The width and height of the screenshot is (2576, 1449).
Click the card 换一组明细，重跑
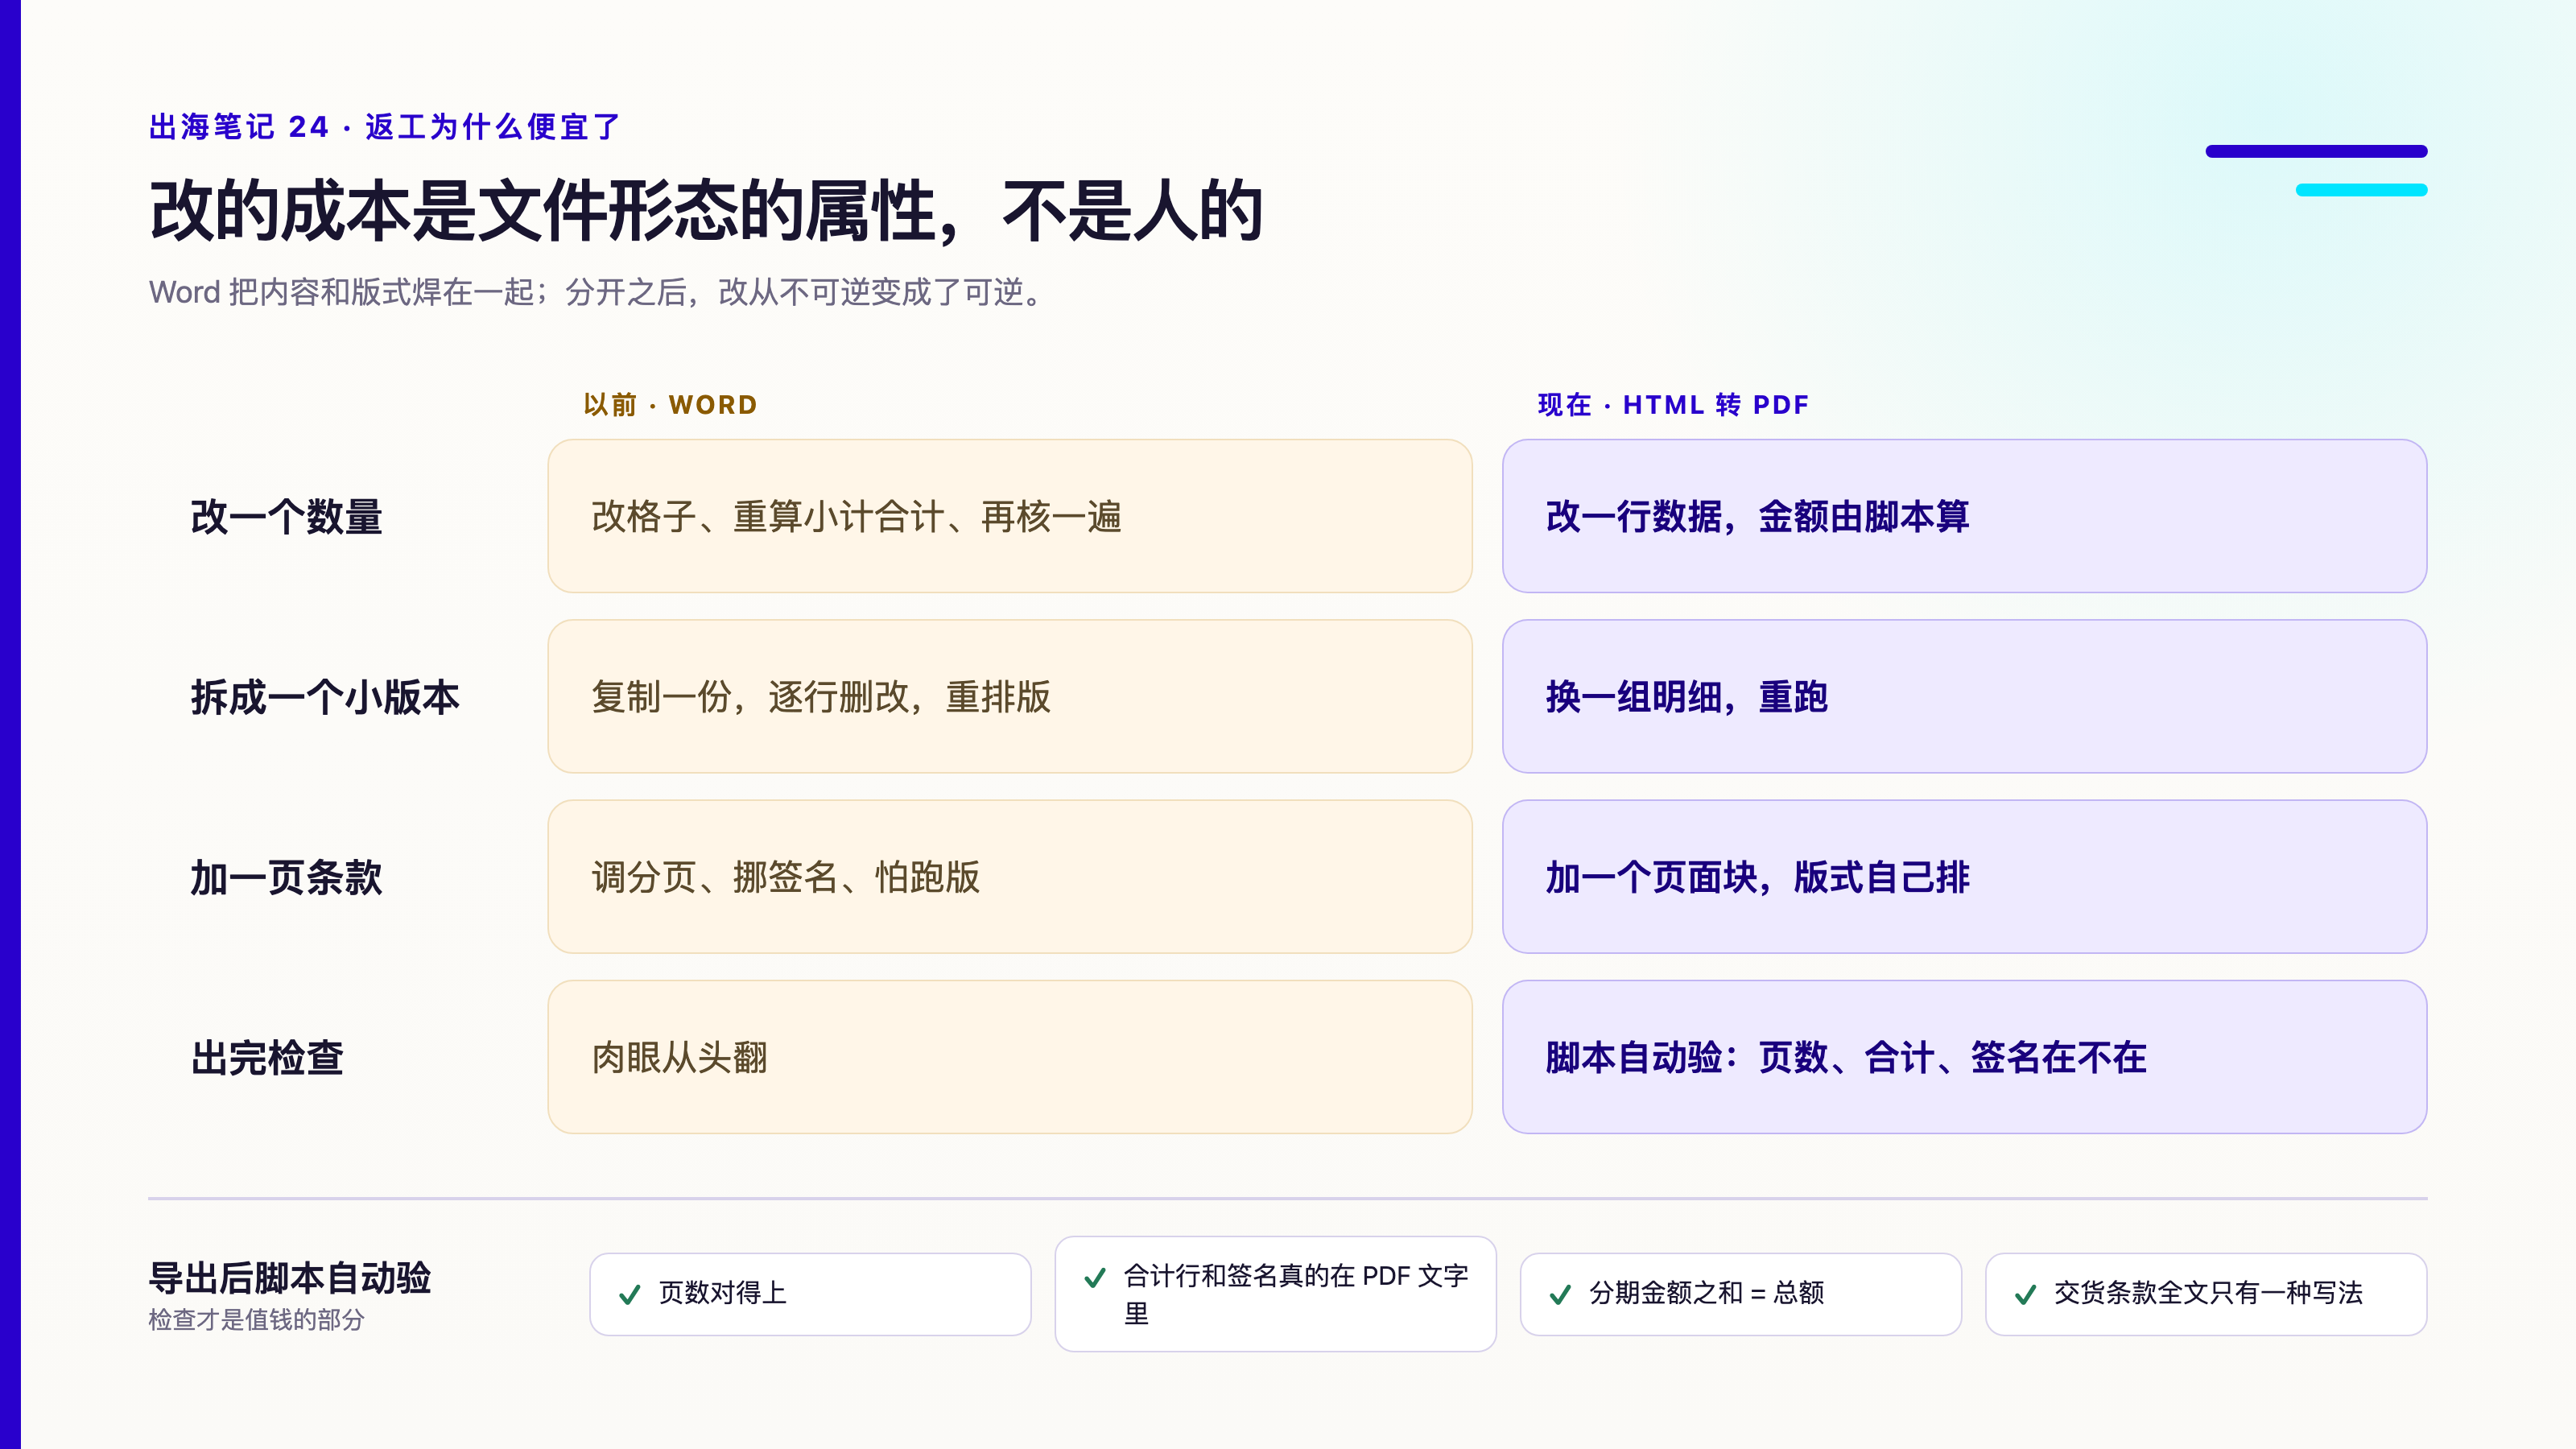[1964, 696]
